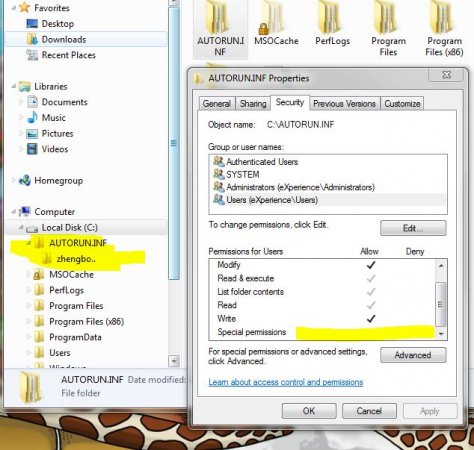Click the Users group icon in list
The height and width of the screenshot is (450, 474).
point(219,199)
